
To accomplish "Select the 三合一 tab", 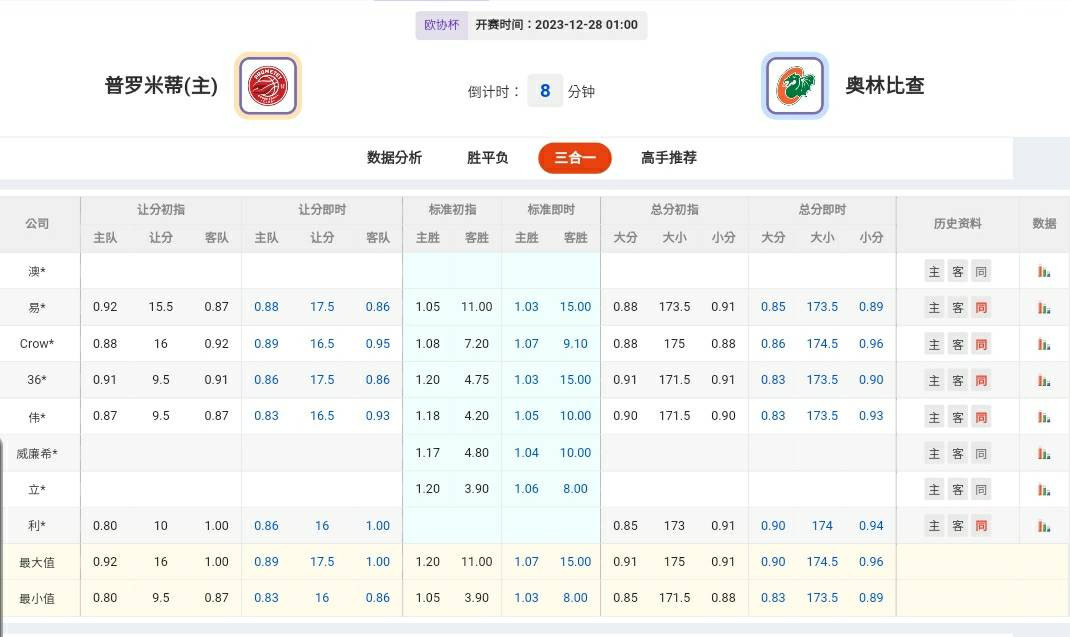I will [575, 158].
